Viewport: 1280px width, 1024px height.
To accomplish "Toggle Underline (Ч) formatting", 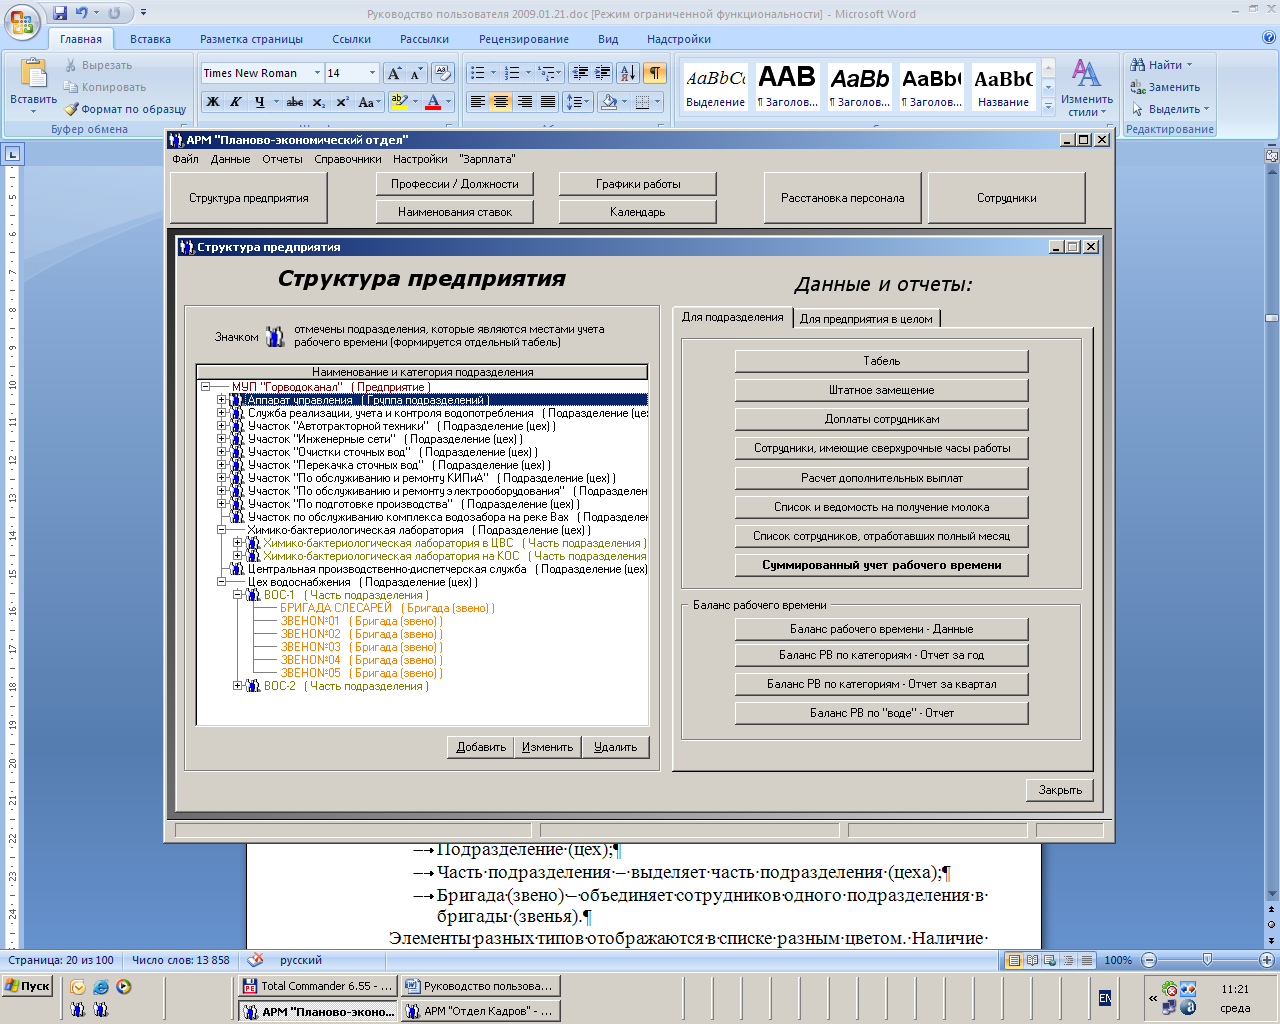I will click(x=260, y=102).
